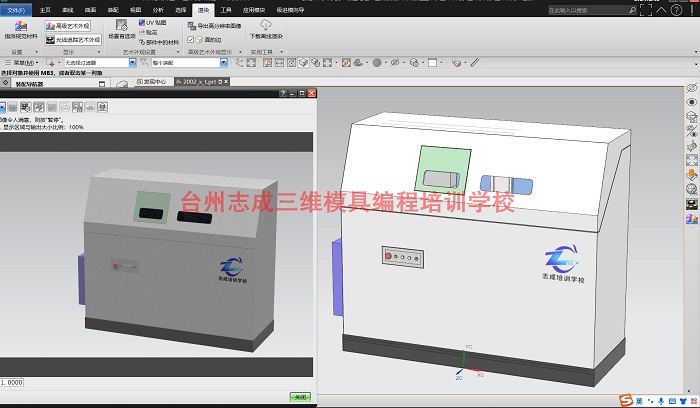
Task: Expand the 艺术外观设置 group arrow
Action: pos(178,52)
